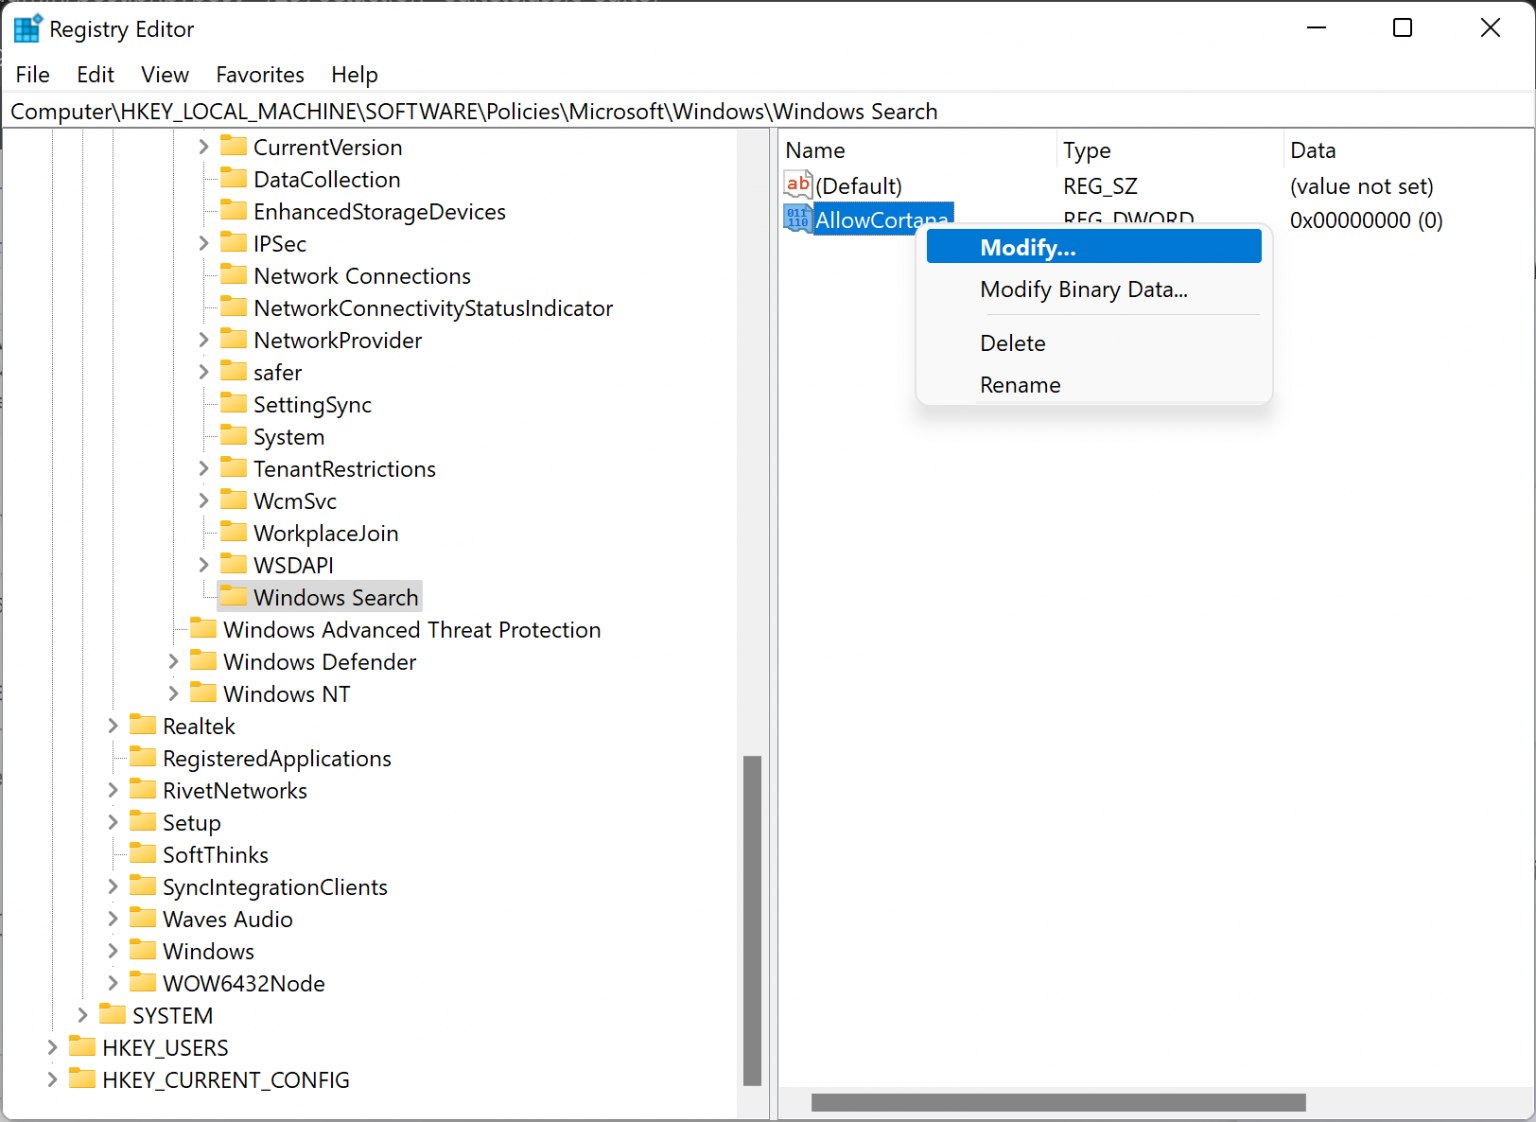Open the File menu

coord(33,75)
